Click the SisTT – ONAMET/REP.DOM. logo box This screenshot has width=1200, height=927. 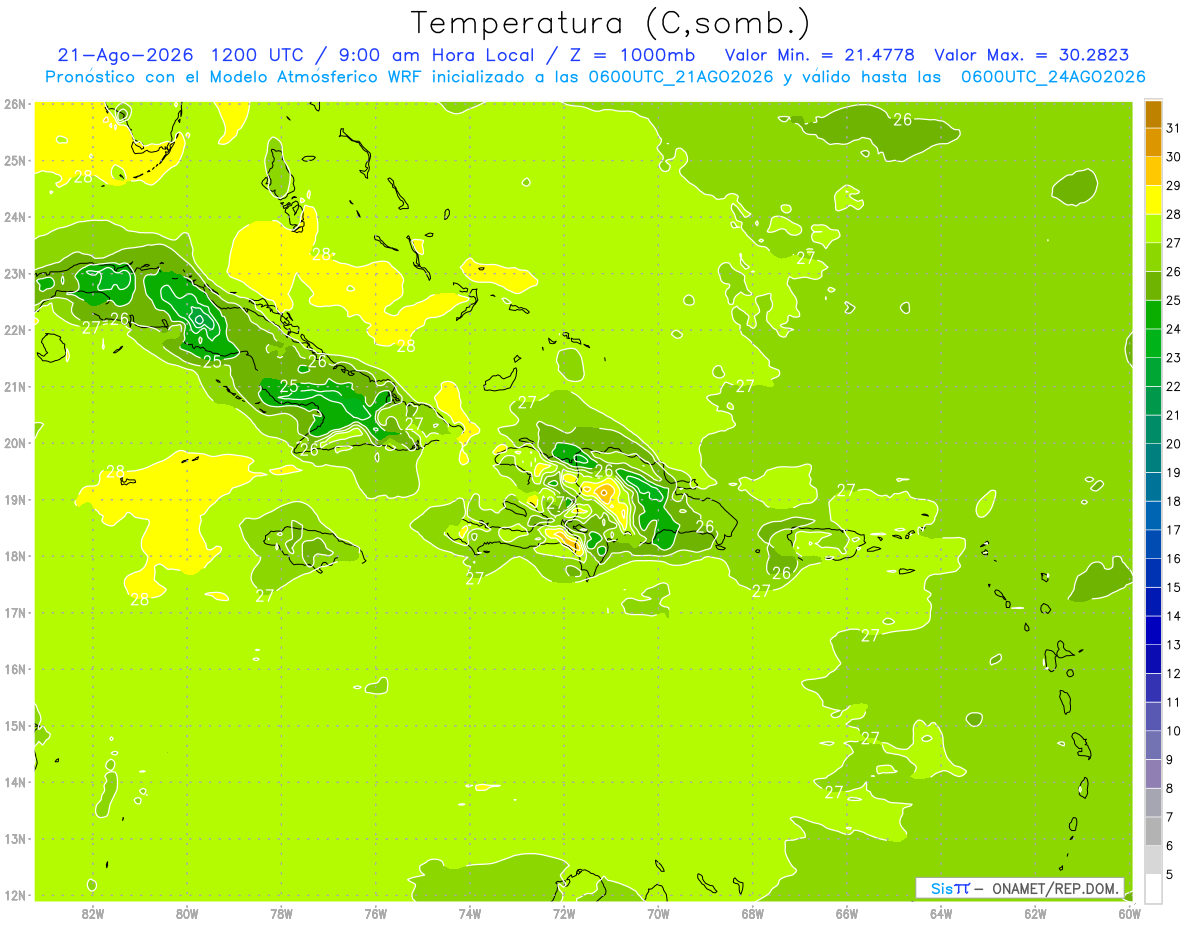[1020, 888]
